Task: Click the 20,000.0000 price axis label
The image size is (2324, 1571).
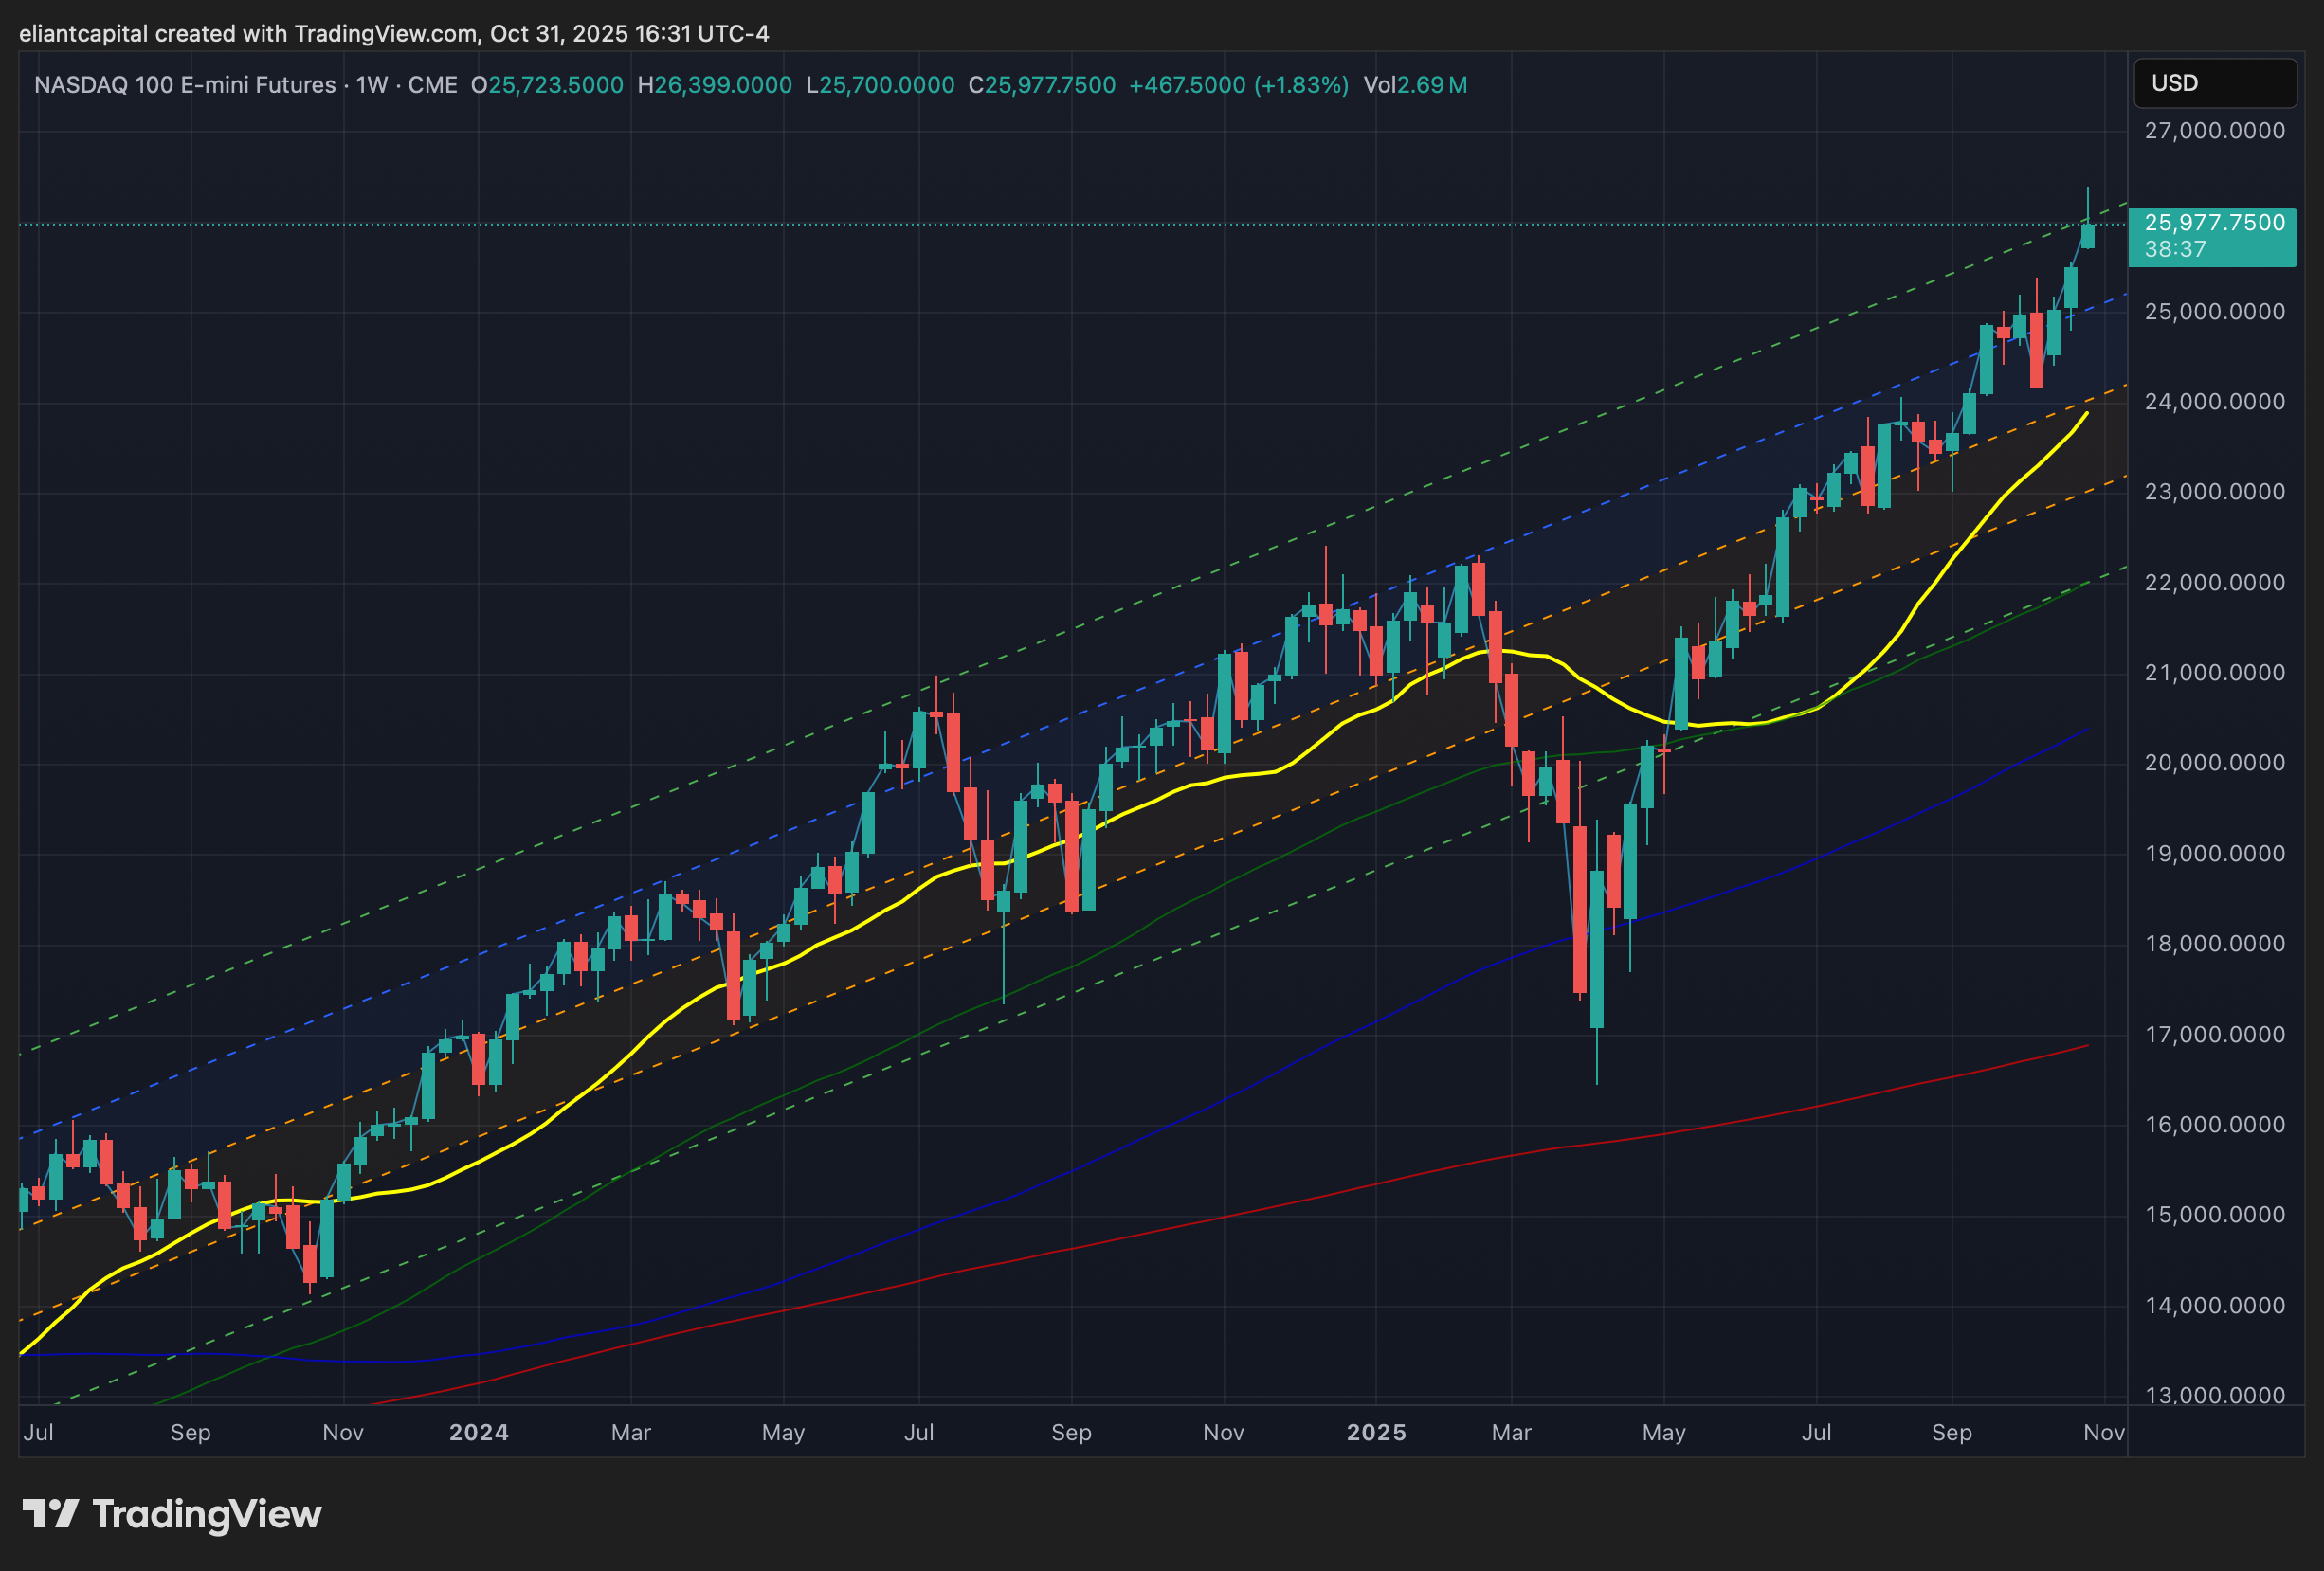Action: pyautogui.click(x=2214, y=762)
